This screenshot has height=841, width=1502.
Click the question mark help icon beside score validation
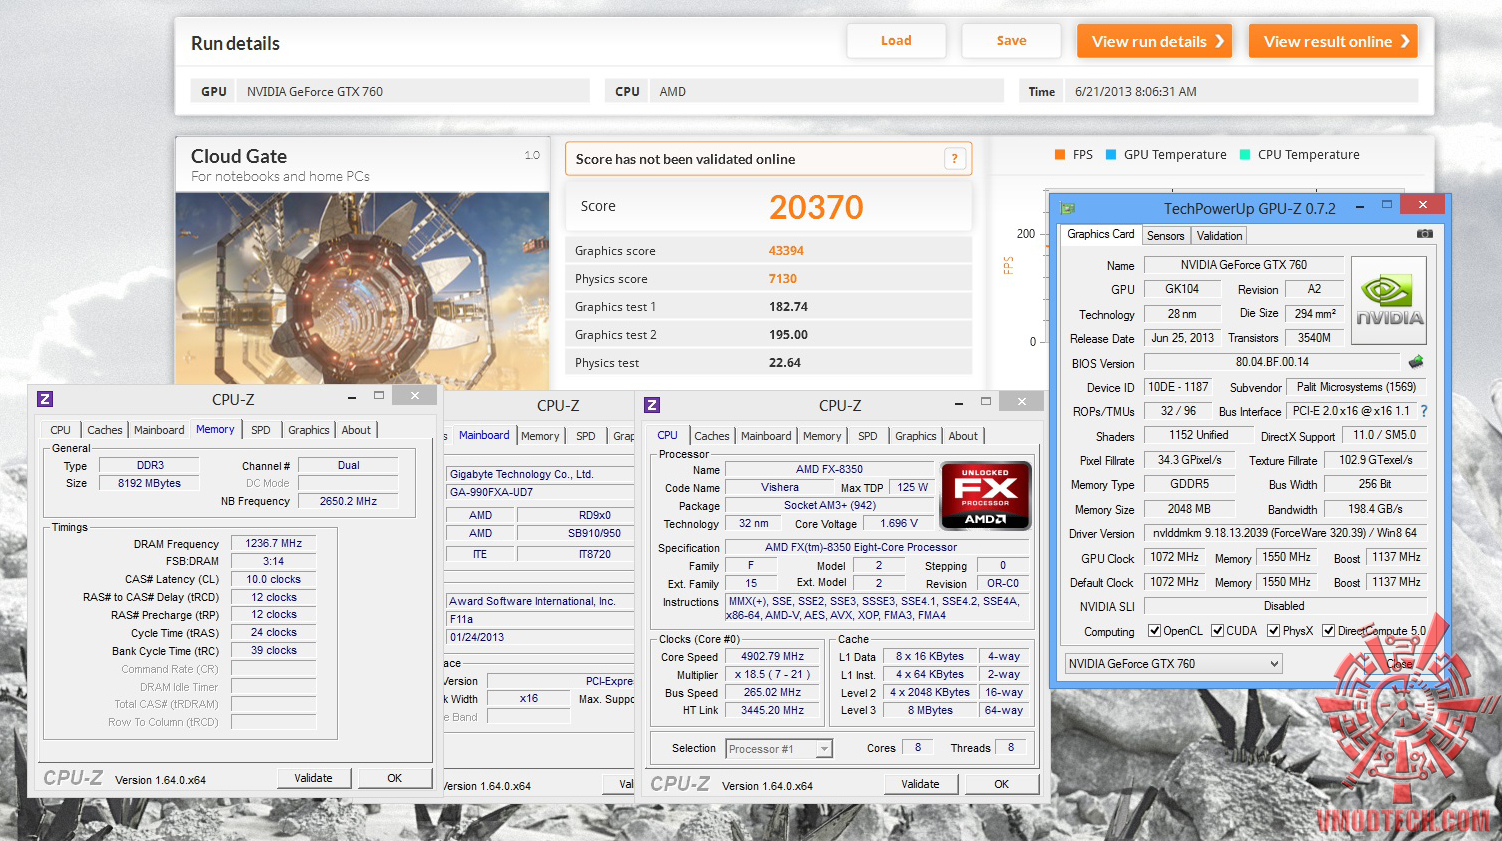click(955, 159)
